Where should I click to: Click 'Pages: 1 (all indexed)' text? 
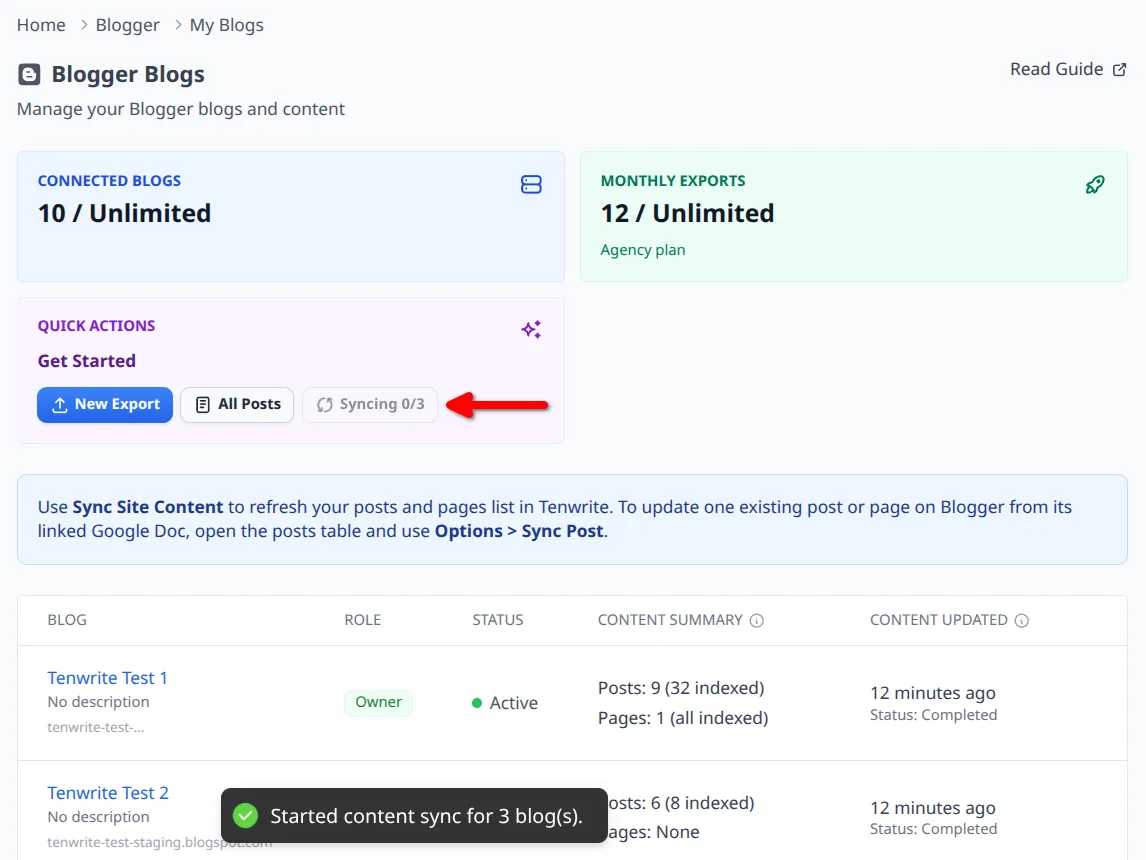pyautogui.click(x=683, y=718)
